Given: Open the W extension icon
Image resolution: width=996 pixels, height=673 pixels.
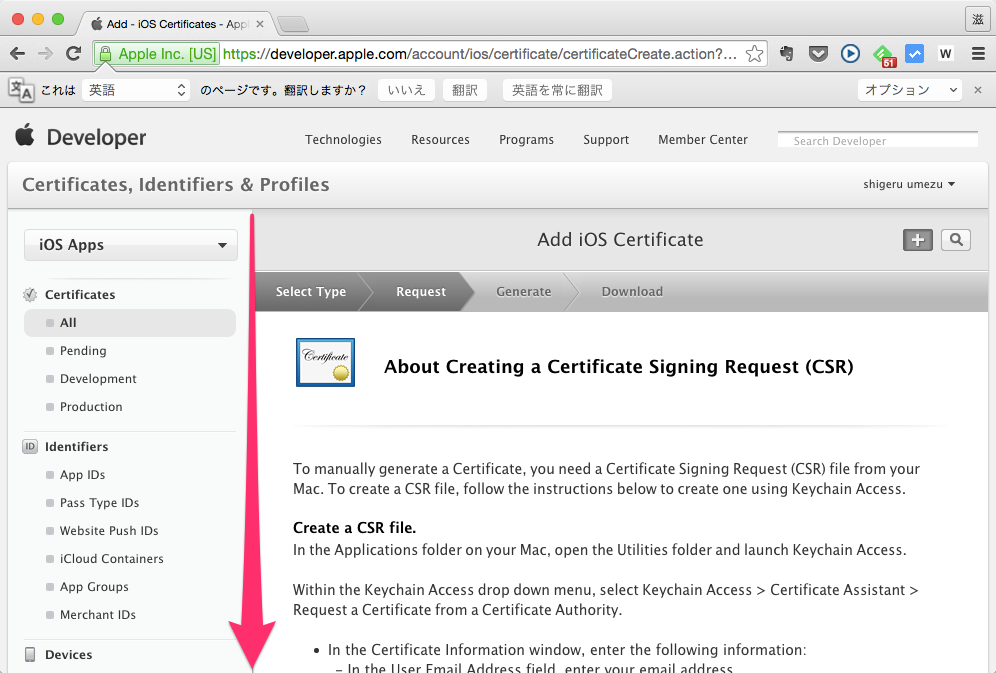Looking at the screenshot, I should (946, 54).
